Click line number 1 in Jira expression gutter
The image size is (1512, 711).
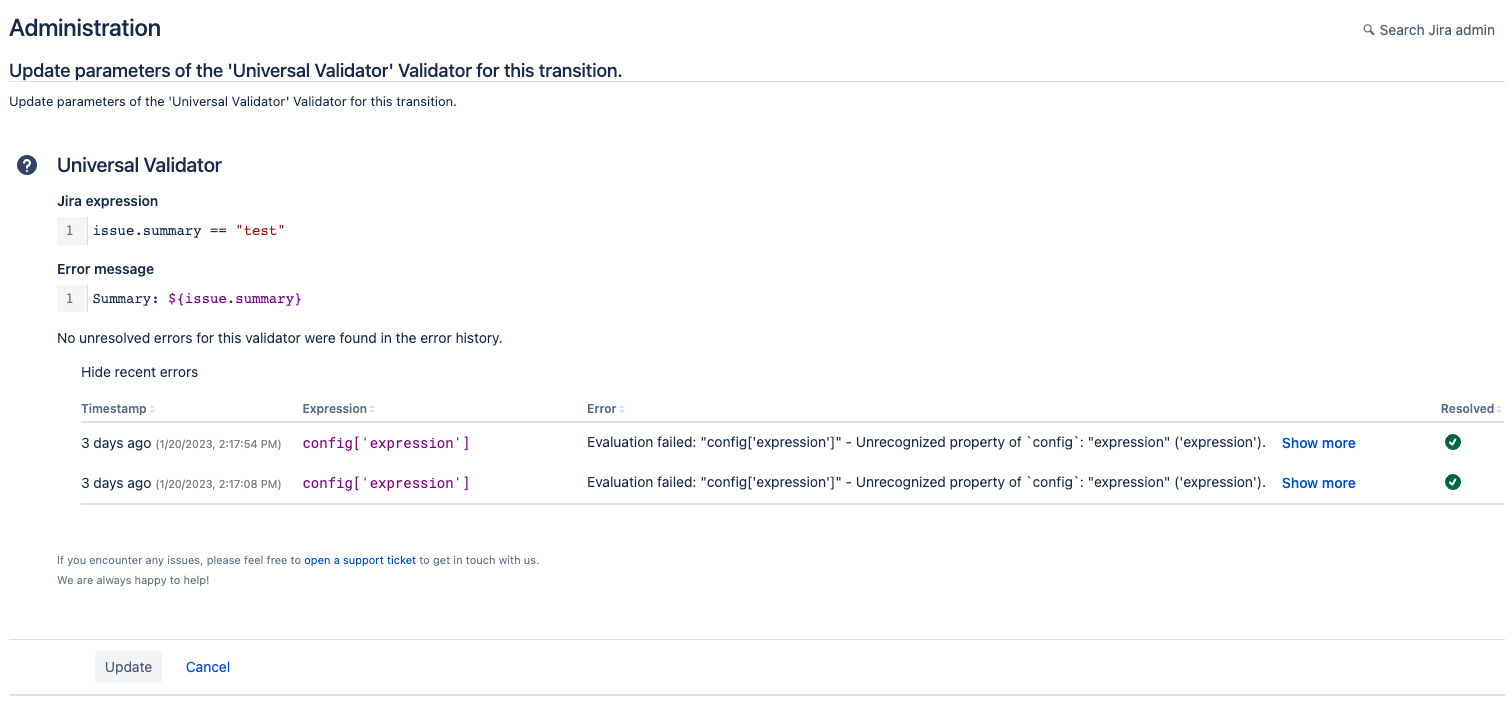click(x=70, y=231)
